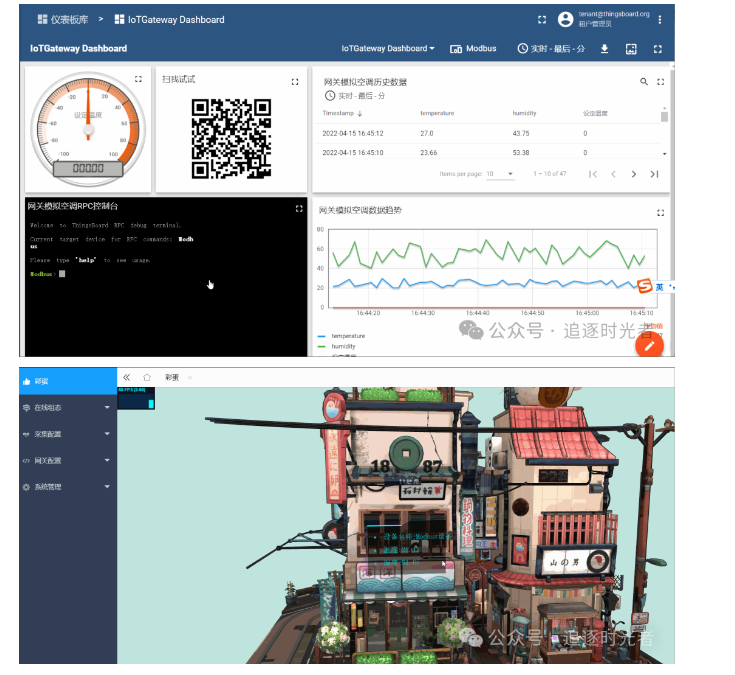This screenshot has height=675, width=735.
Task: Sort by humidity column header
Action: click(x=524, y=113)
